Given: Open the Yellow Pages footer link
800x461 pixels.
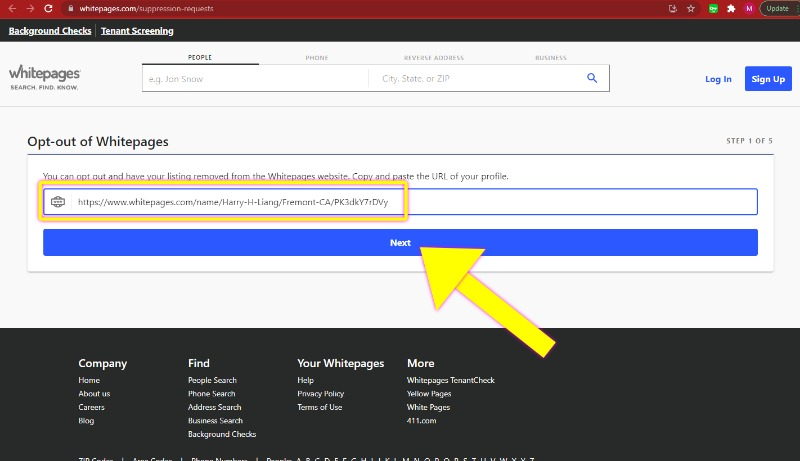Looking at the screenshot, I should pyautogui.click(x=429, y=394).
